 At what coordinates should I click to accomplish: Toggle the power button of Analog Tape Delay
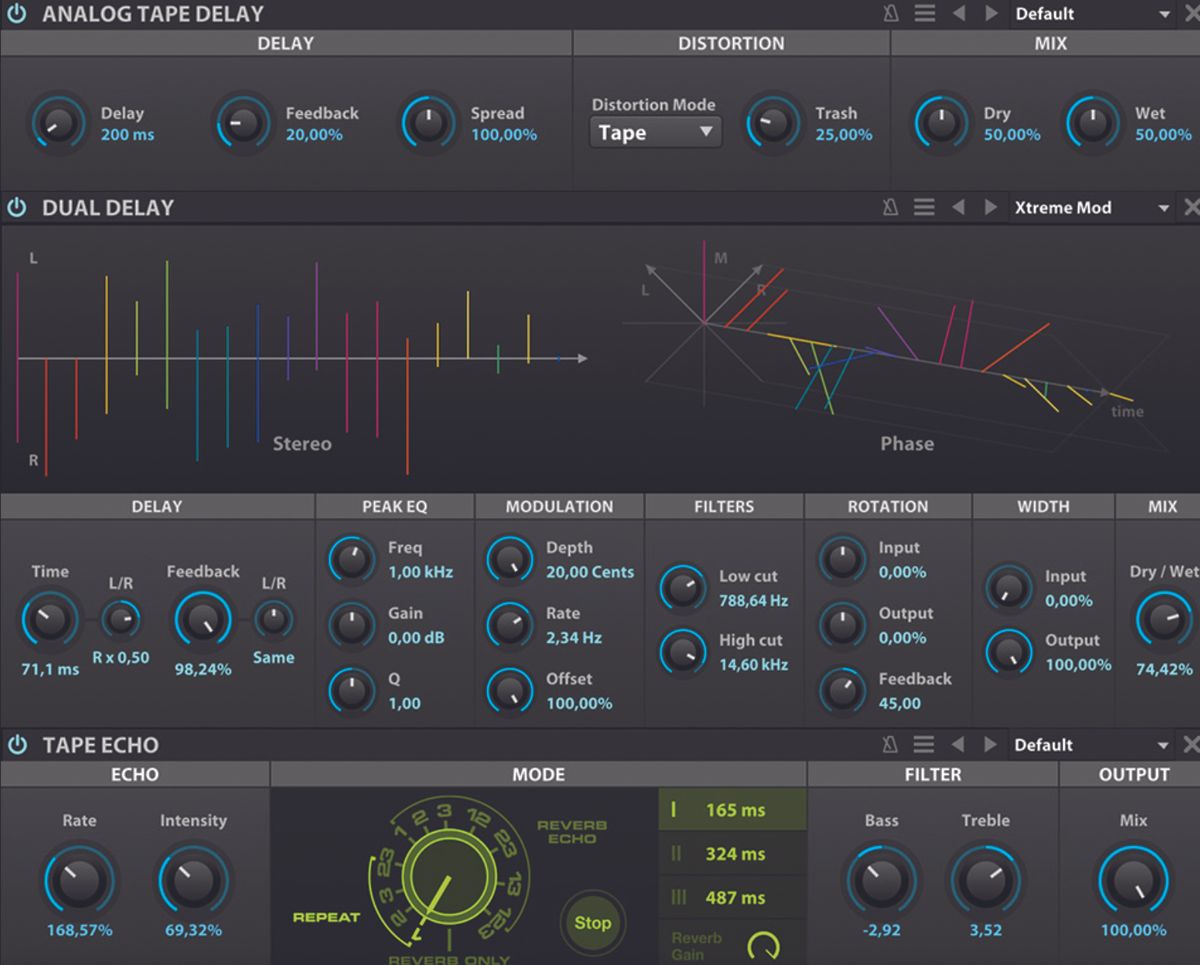[x=14, y=13]
